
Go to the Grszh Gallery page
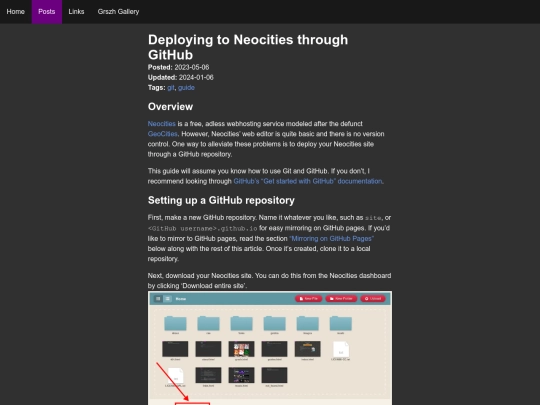118,12
